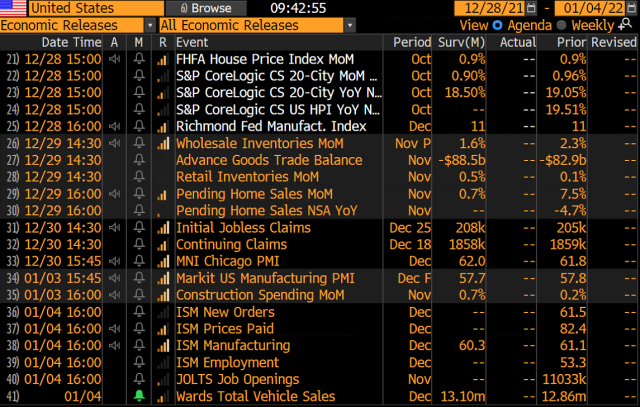Viewport: 640px width, 407px height.
Task: Open S&P CoreLogic CS 20-City MoM event
Action: coord(276,76)
